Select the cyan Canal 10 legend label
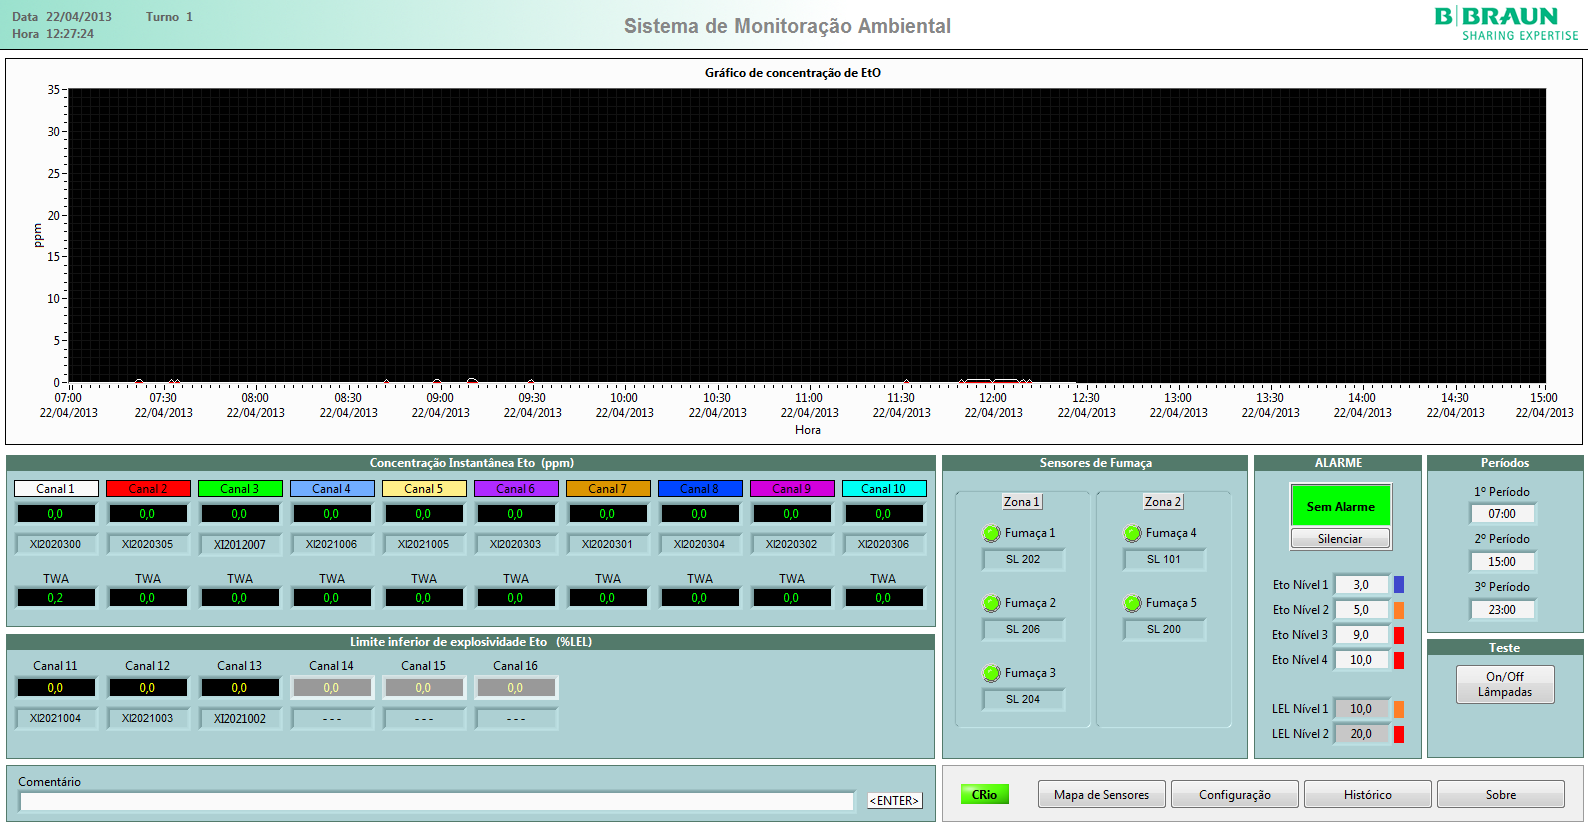 tap(884, 489)
